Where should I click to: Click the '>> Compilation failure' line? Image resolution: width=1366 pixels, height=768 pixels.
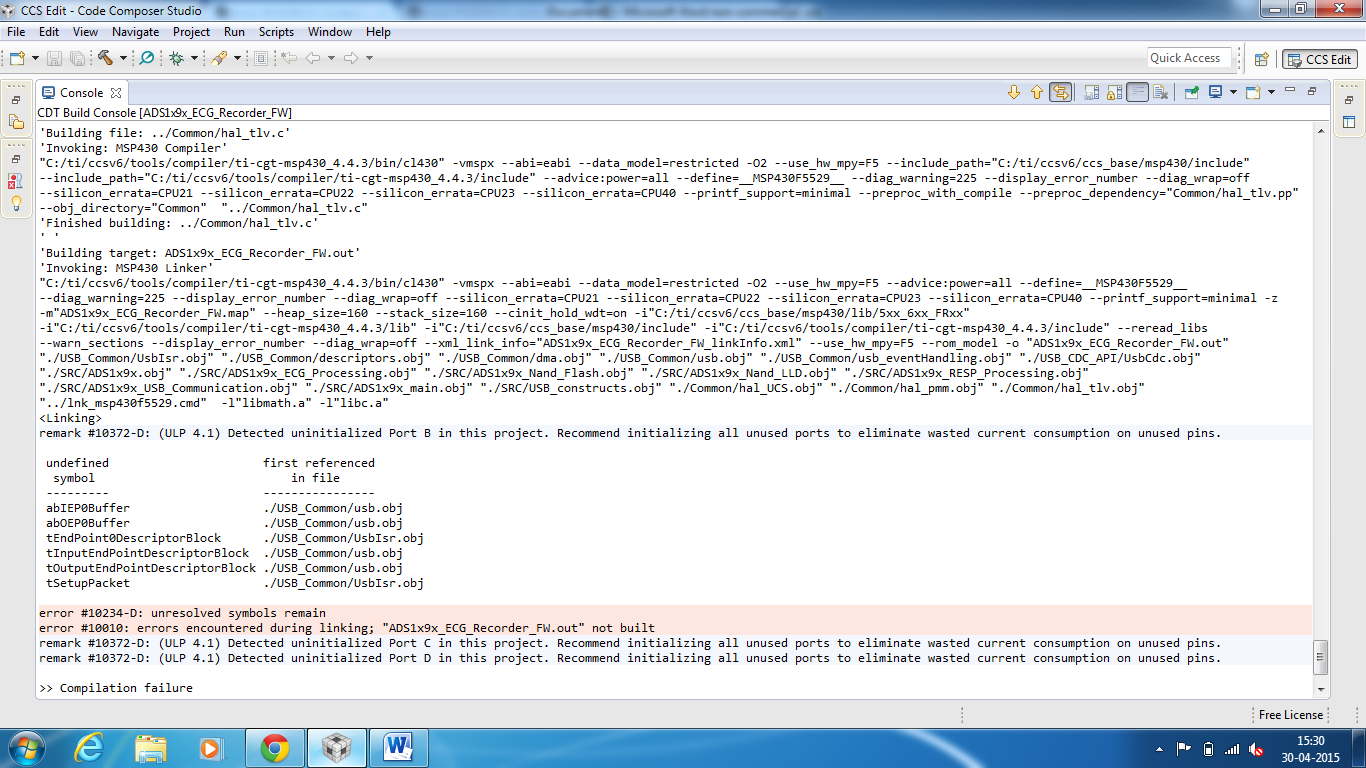click(x=116, y=688)
